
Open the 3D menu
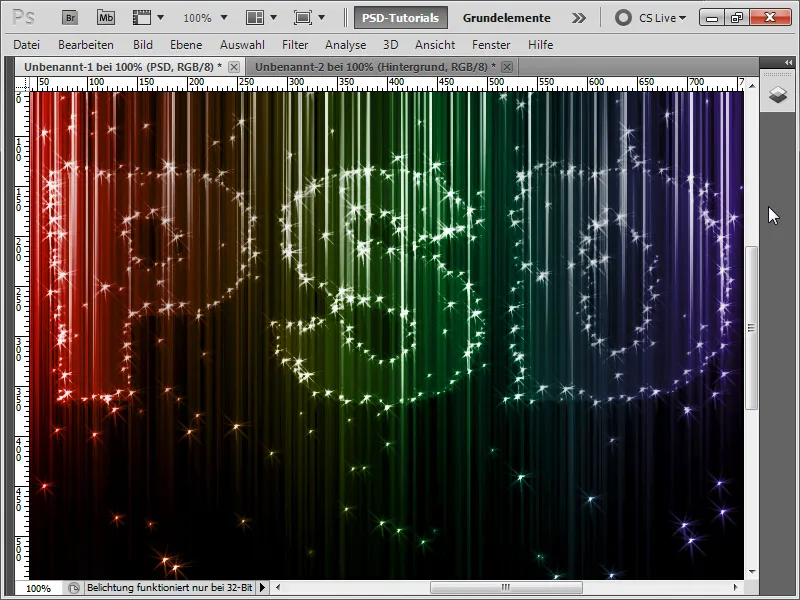point(390,45)
